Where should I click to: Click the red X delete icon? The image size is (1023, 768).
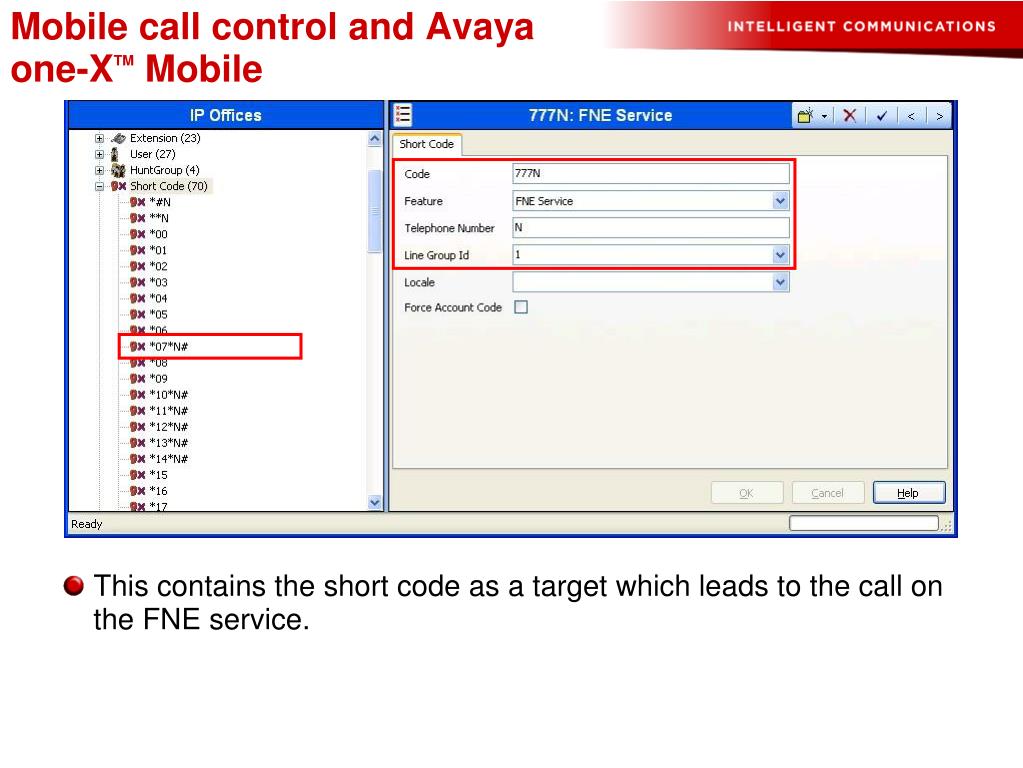point(849,115)
